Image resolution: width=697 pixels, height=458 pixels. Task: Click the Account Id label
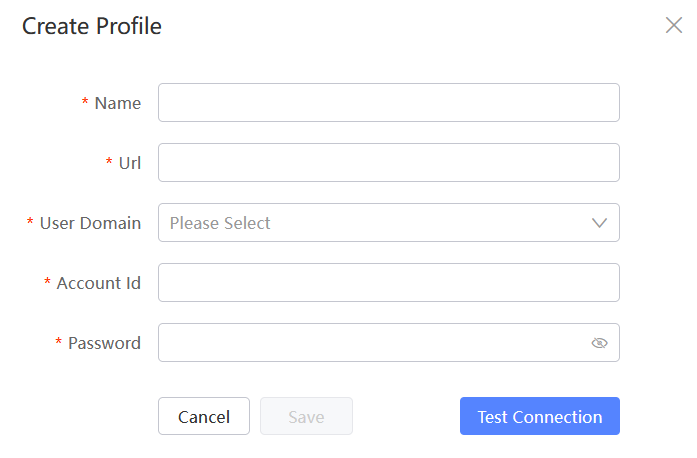(99, 283)
